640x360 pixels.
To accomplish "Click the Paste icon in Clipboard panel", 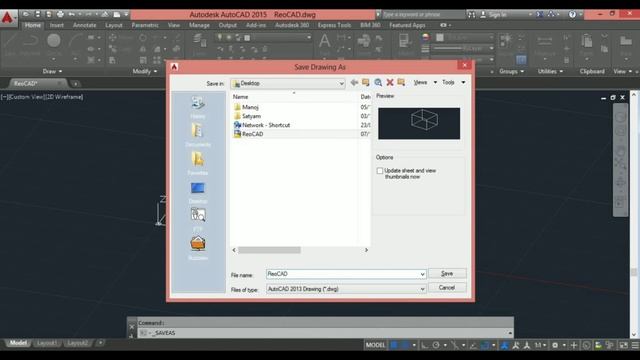I will pyautogui.click(x=587, y=41).
